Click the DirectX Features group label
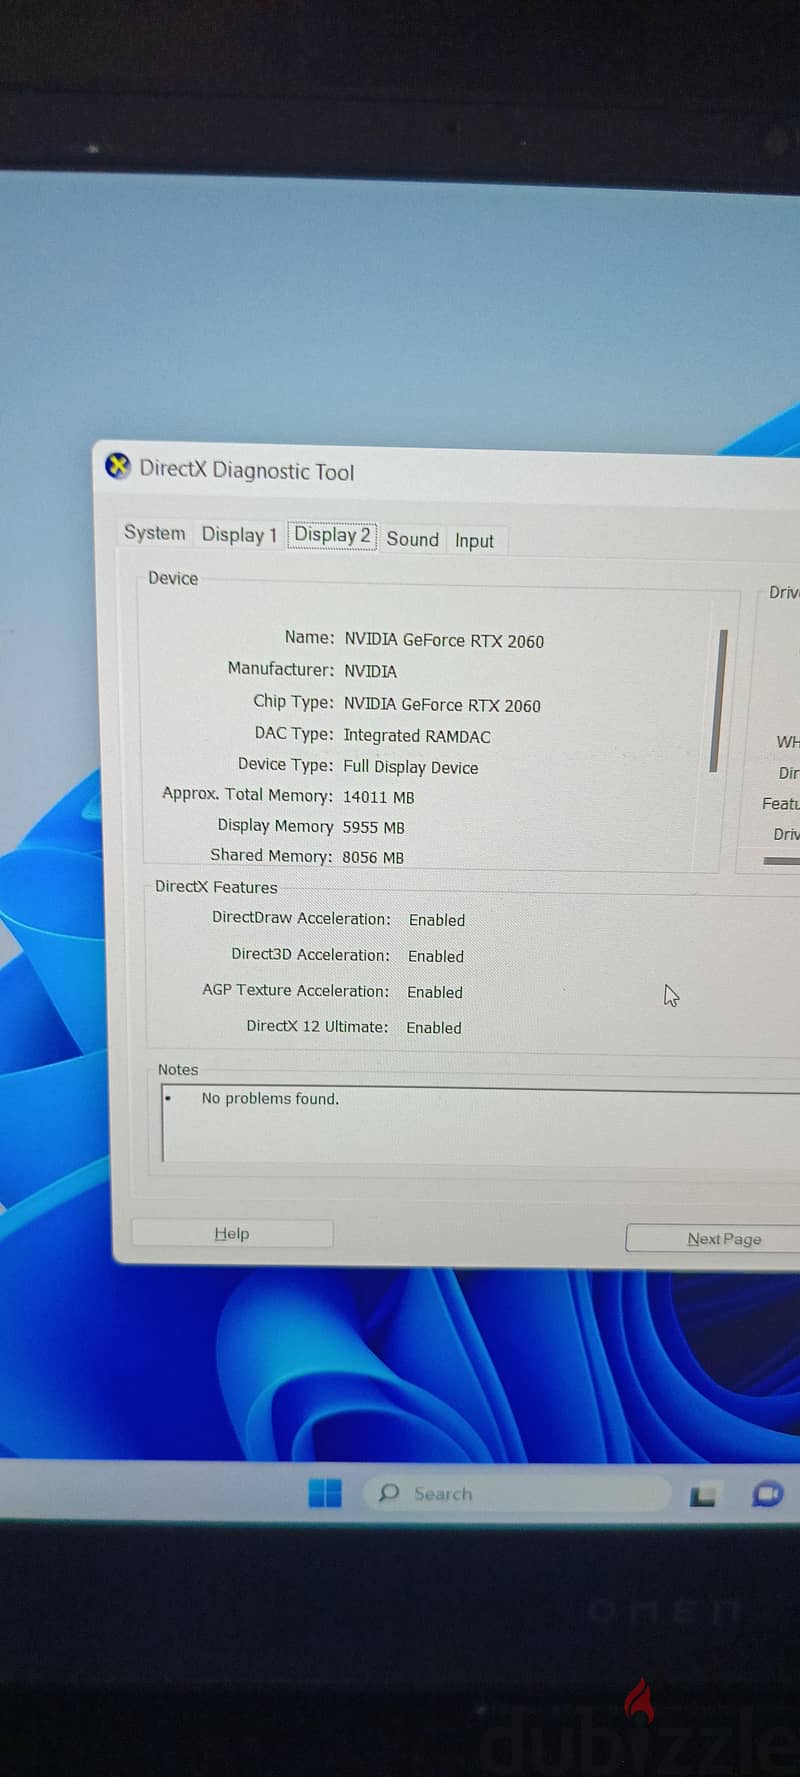The image size is (800, 1777). [x=216, y=887]
